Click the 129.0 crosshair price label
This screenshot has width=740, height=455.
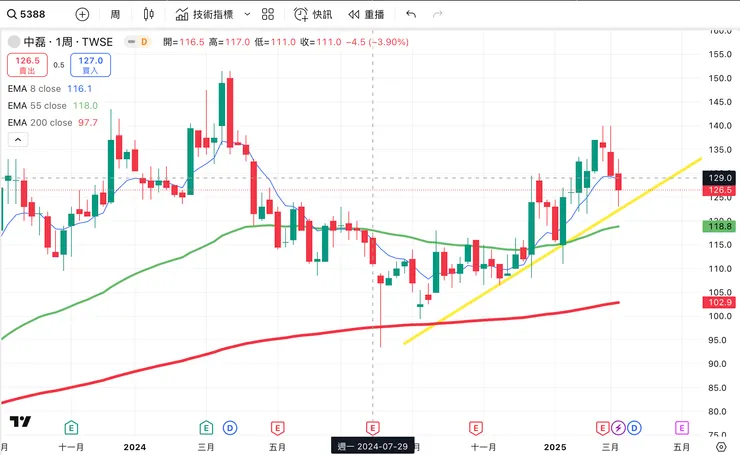(x=720, y=178)
